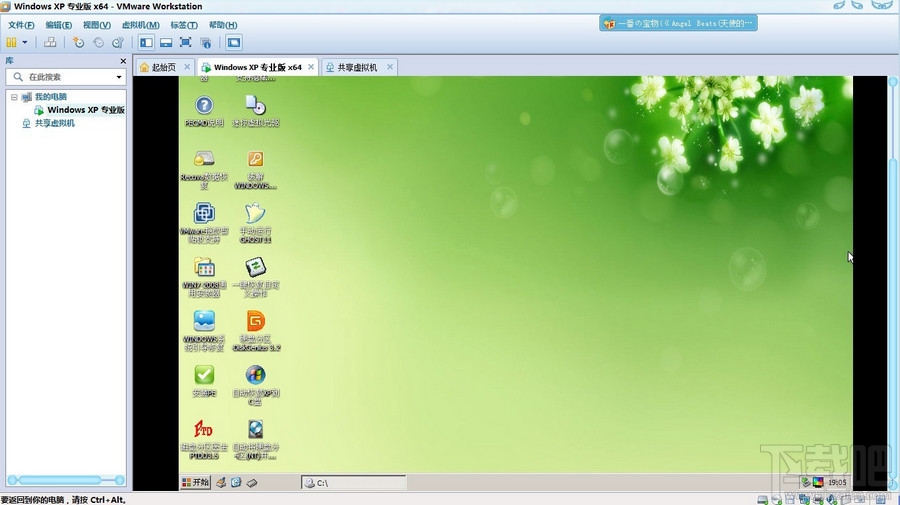Image resolution: width=900 pixels, height=505 pixels.
Task: Click the library search field 在此搜索
Action: pos(65,77)
